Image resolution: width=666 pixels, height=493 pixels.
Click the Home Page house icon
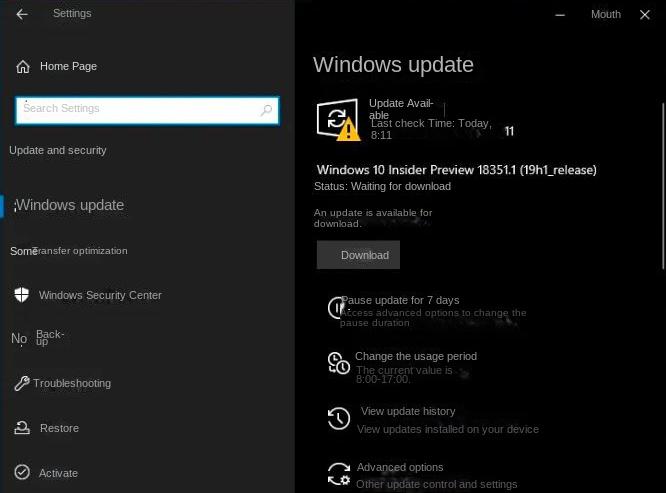pyautogui.click(x=23, y=67)
